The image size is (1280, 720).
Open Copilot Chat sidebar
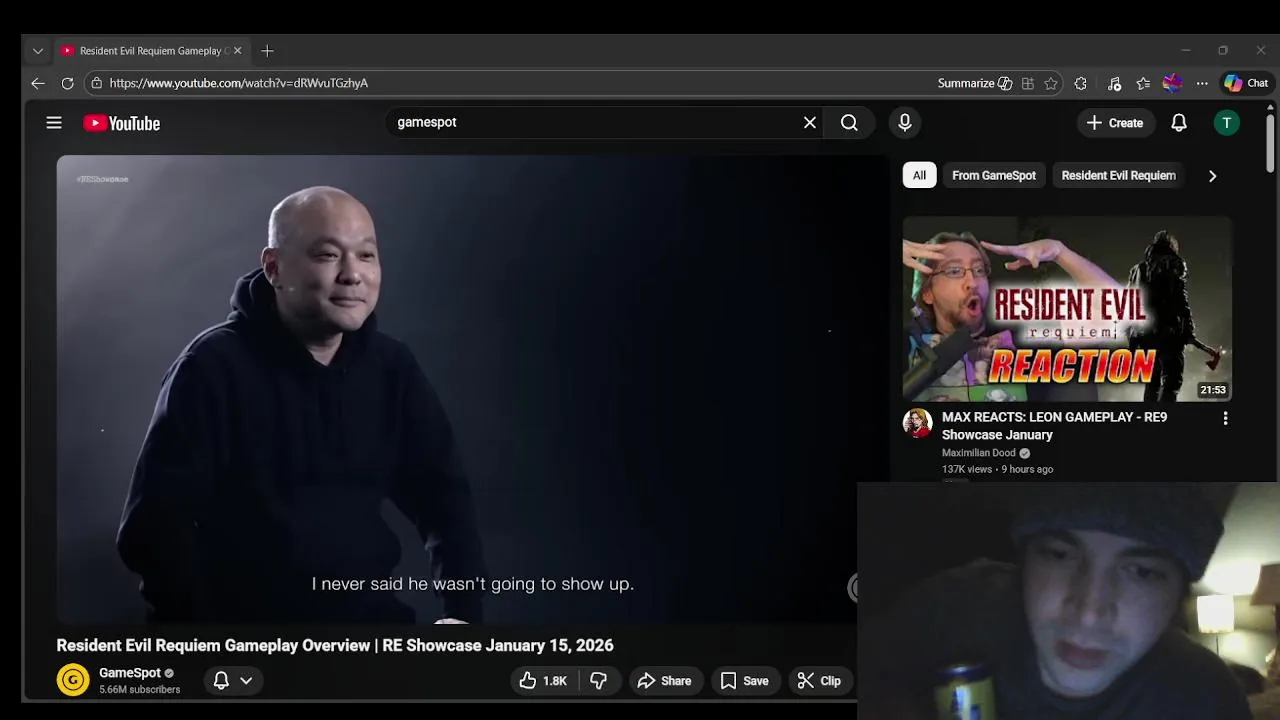pyautogui.click(x=1246, y=83)
